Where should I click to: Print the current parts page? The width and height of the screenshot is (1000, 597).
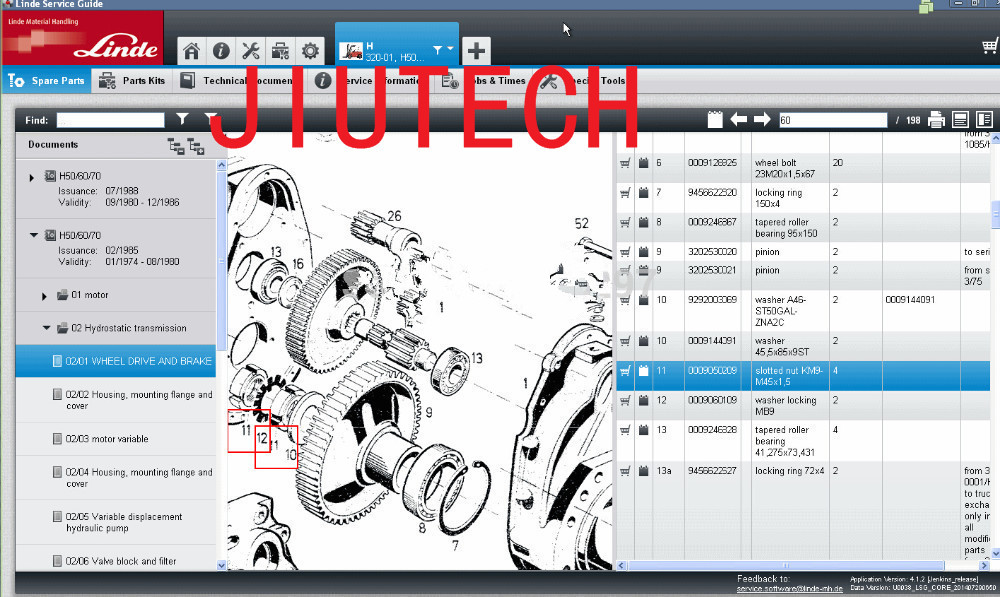pos(936,120)
